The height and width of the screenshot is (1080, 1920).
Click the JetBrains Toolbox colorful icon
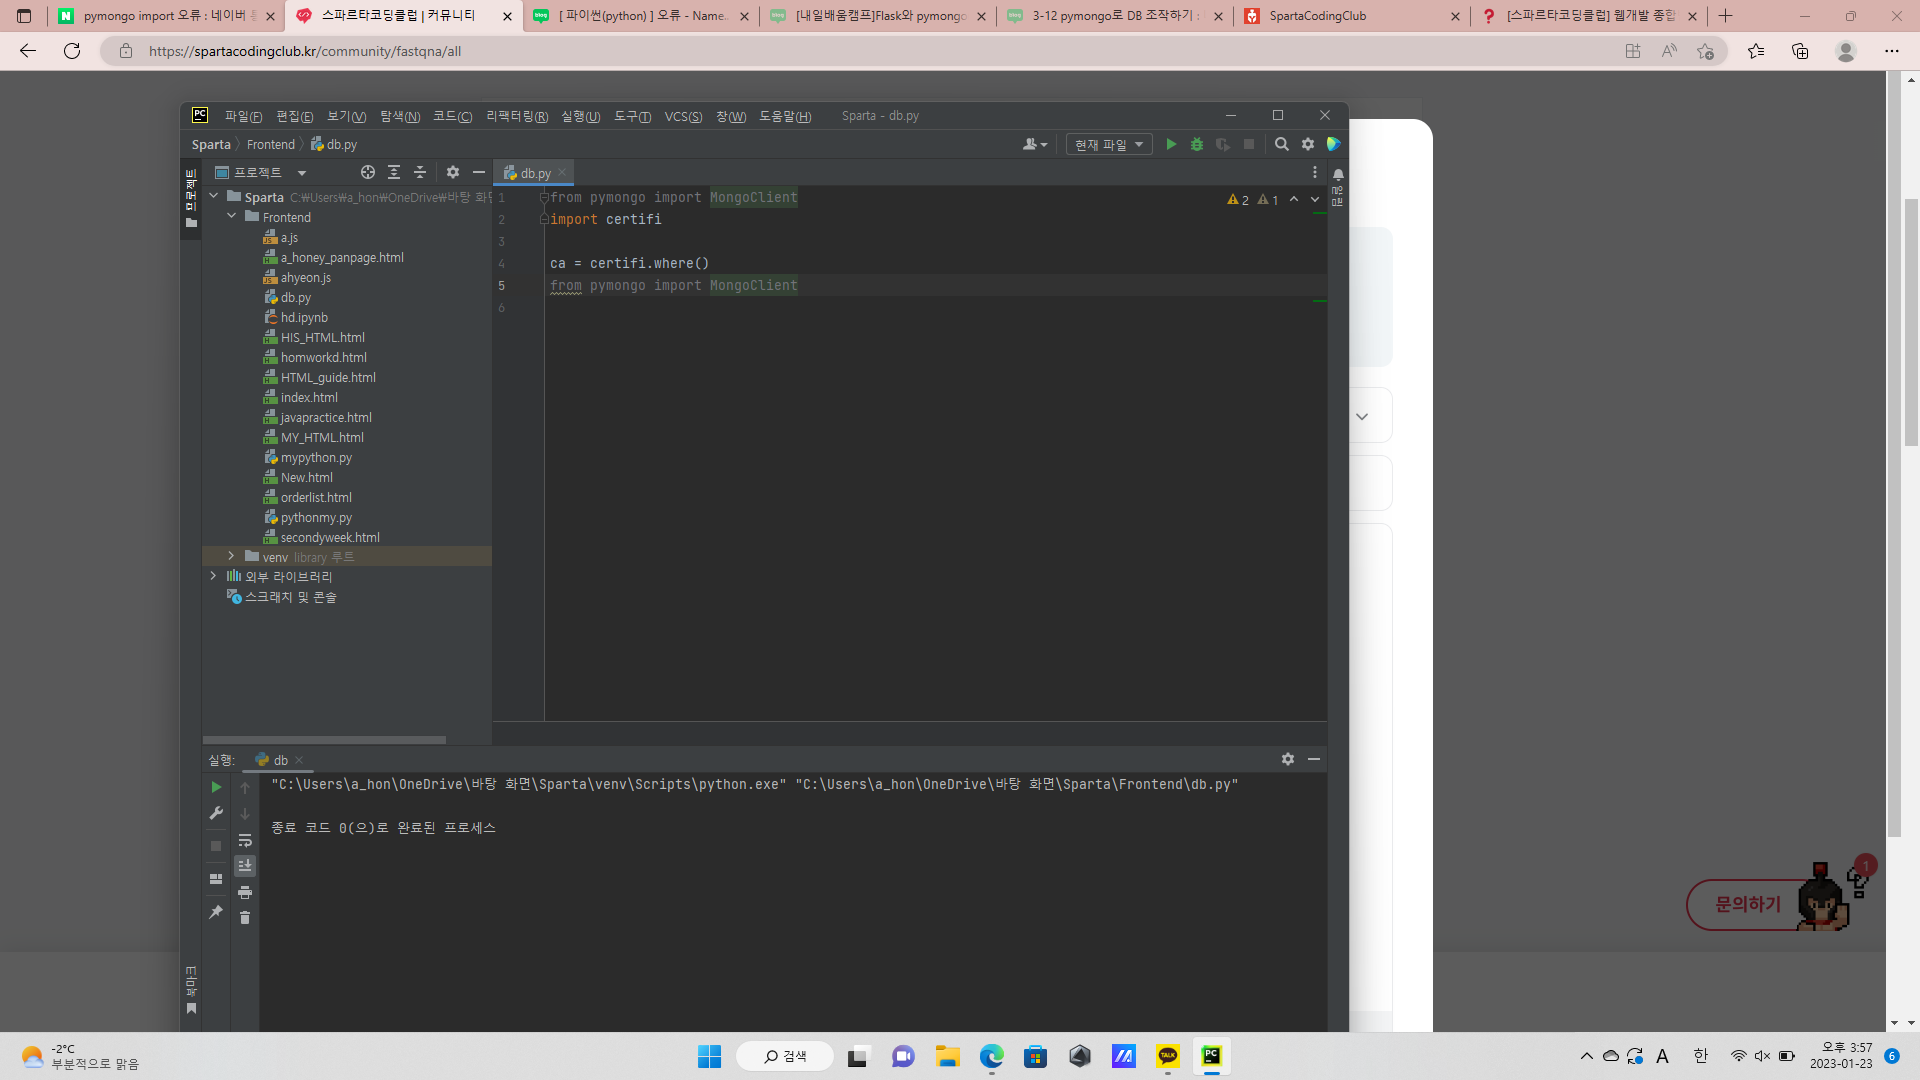point(1333,145)
